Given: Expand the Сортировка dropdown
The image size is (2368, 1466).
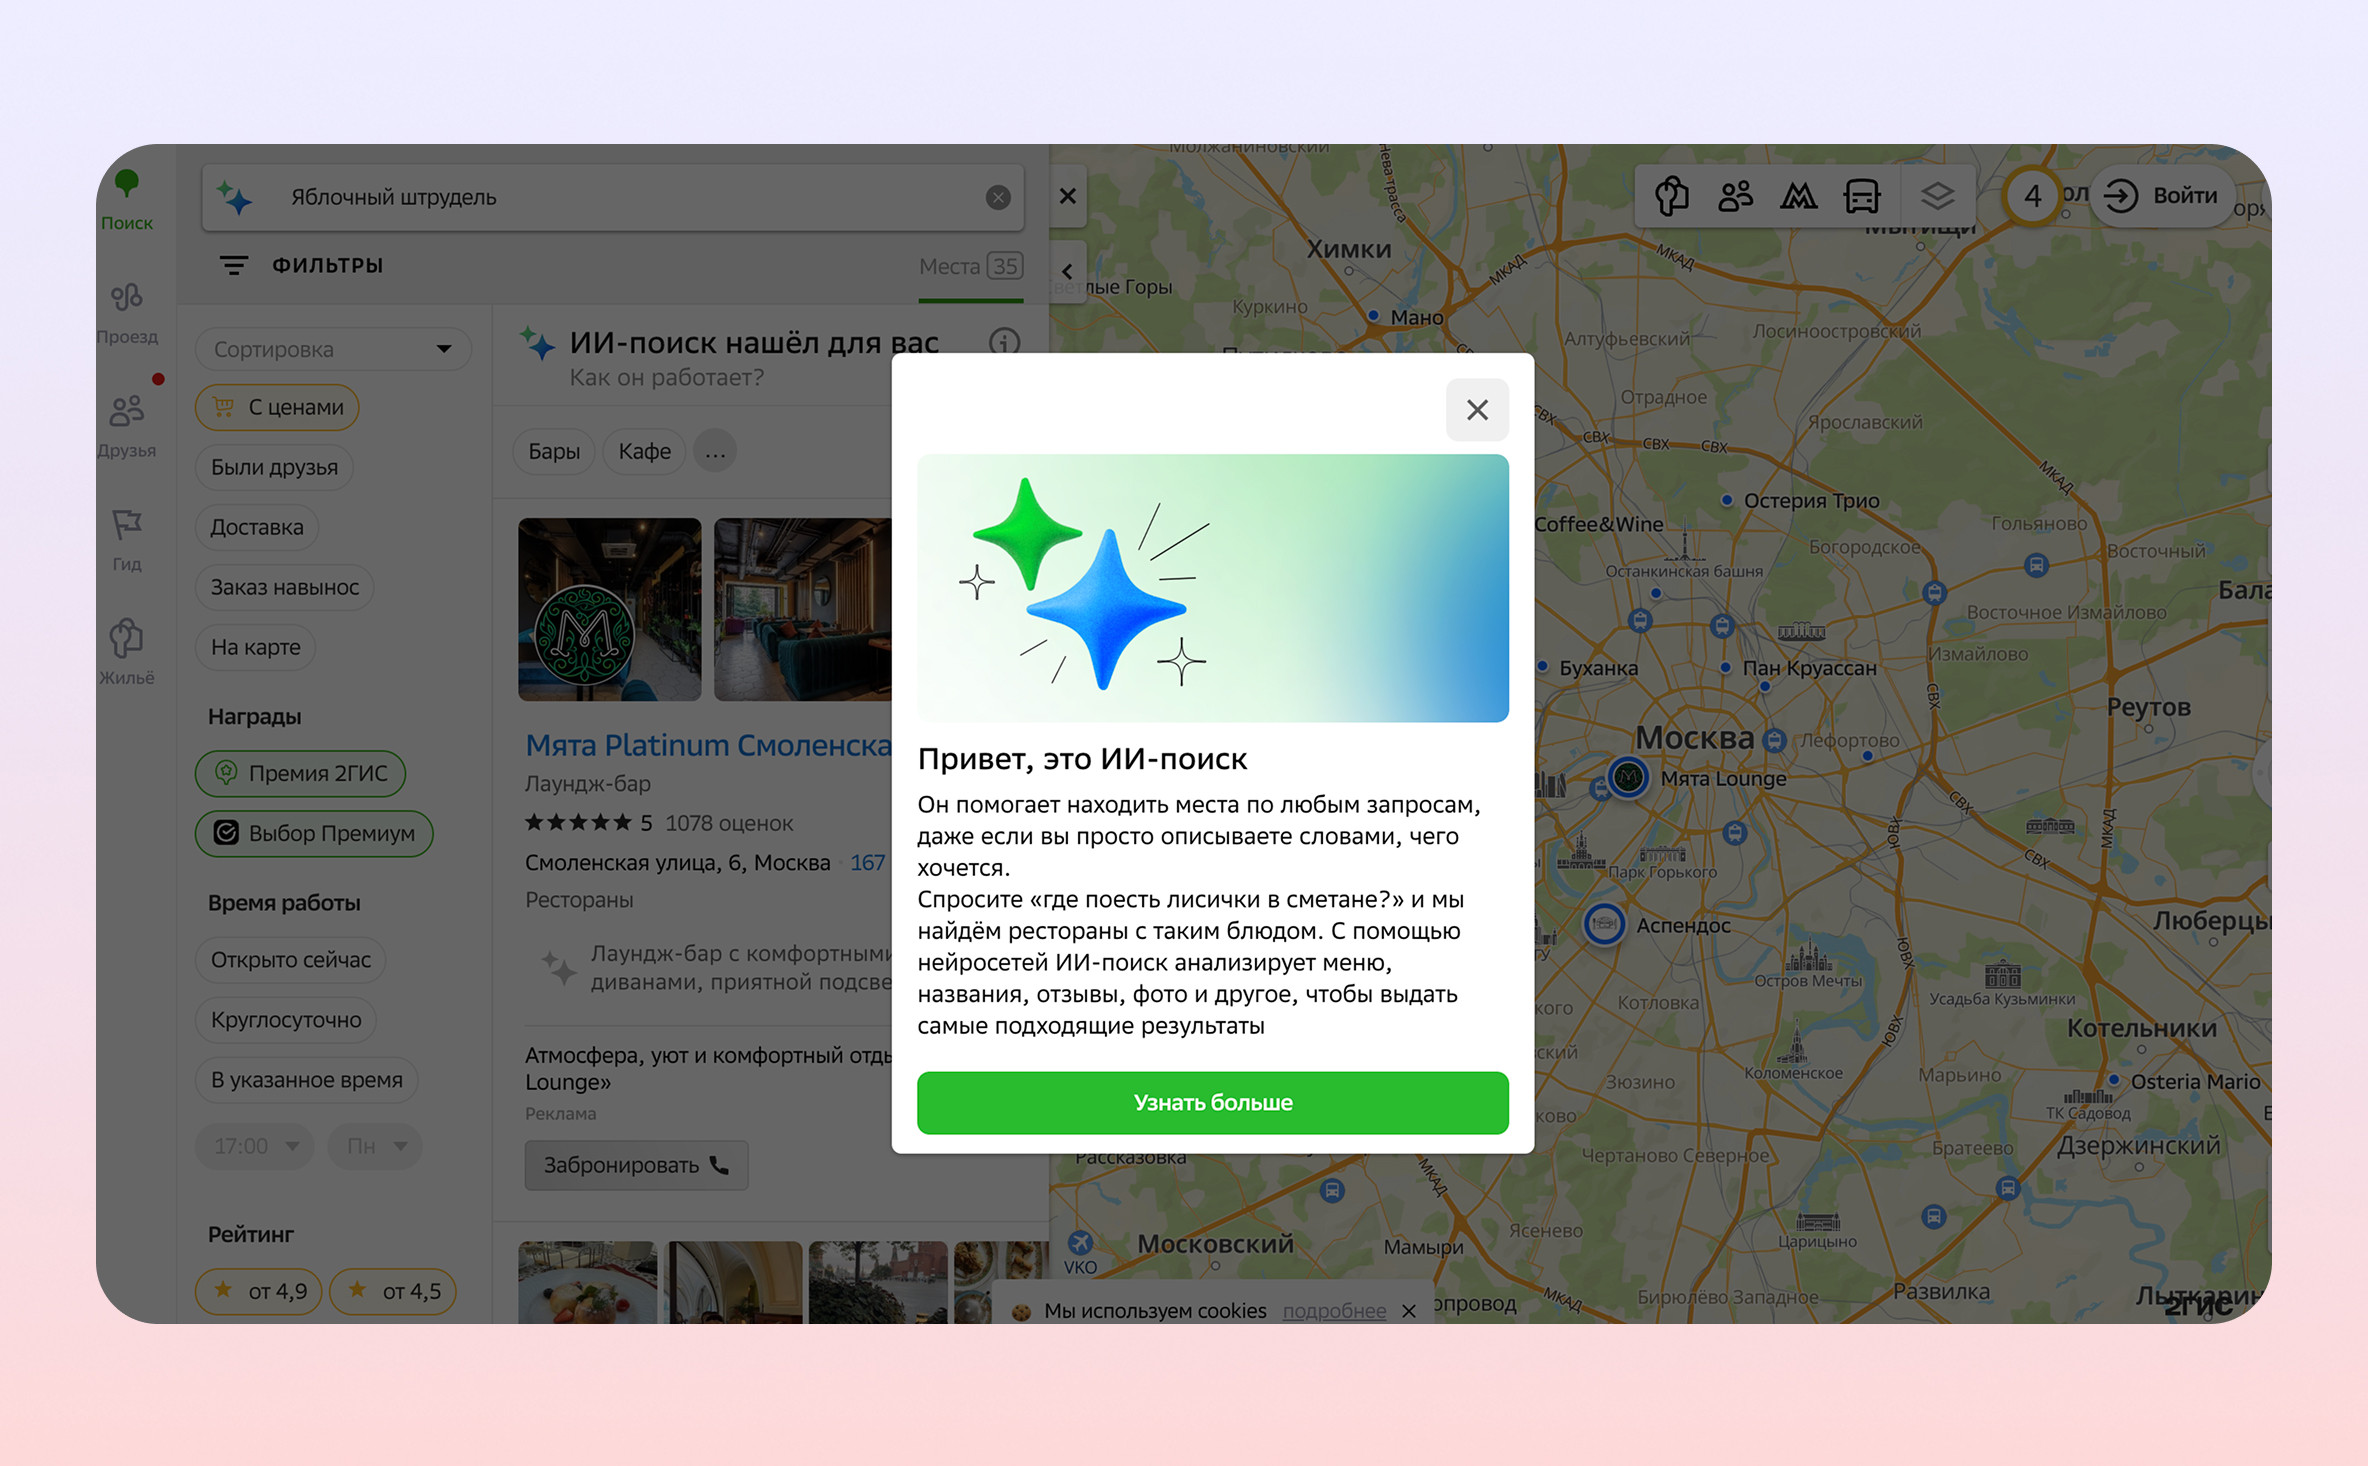Looking at the screenshot, I should click(x=332, y=349).
